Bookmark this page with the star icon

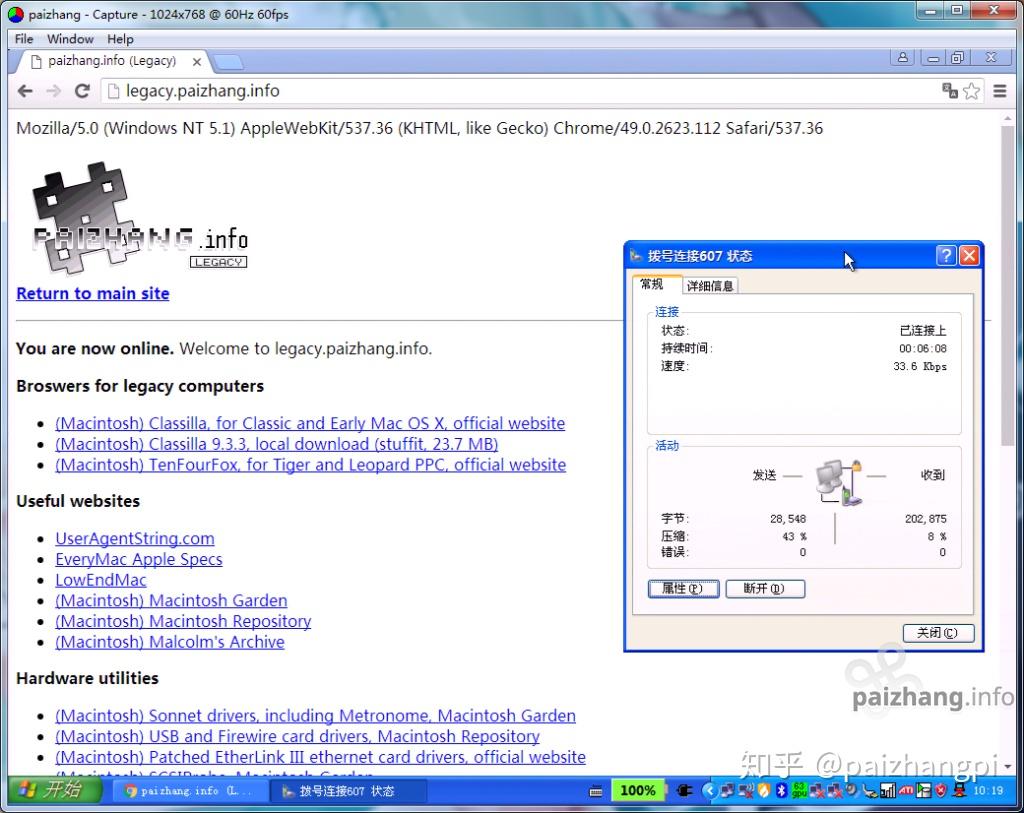pos(972,91)
